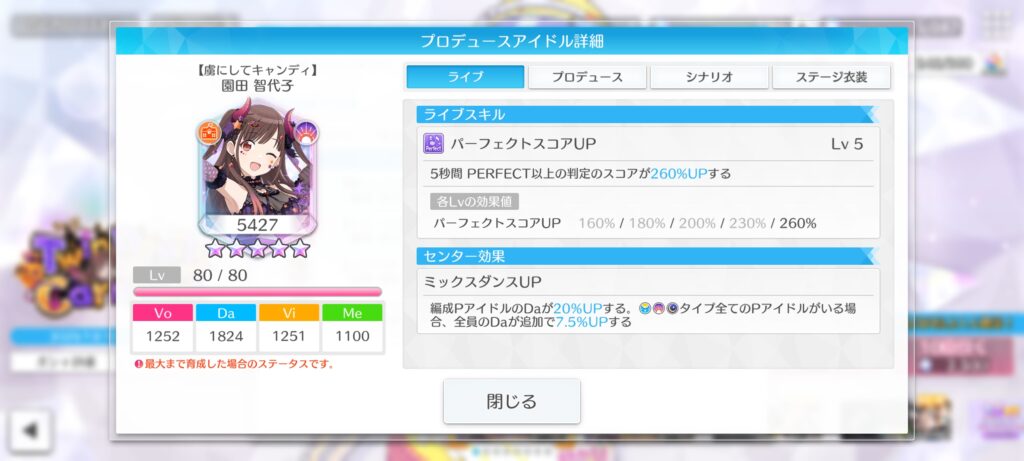Click the purple sunburst badge on idol card
The image size is (1024, 461).
(x=305, y=133)
